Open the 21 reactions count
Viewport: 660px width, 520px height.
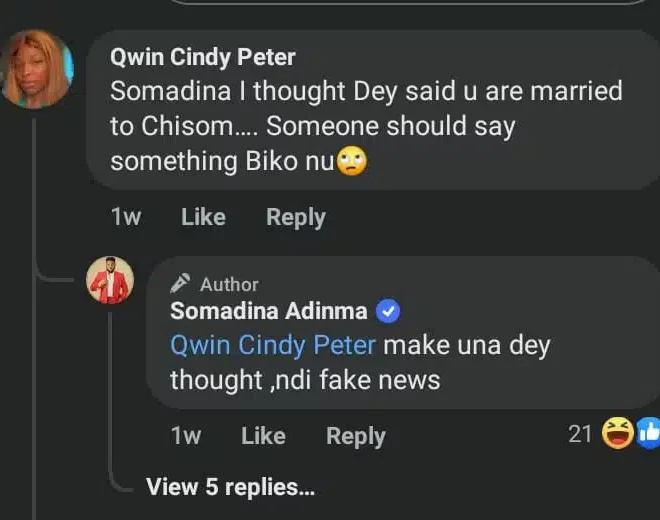point(580,434)
